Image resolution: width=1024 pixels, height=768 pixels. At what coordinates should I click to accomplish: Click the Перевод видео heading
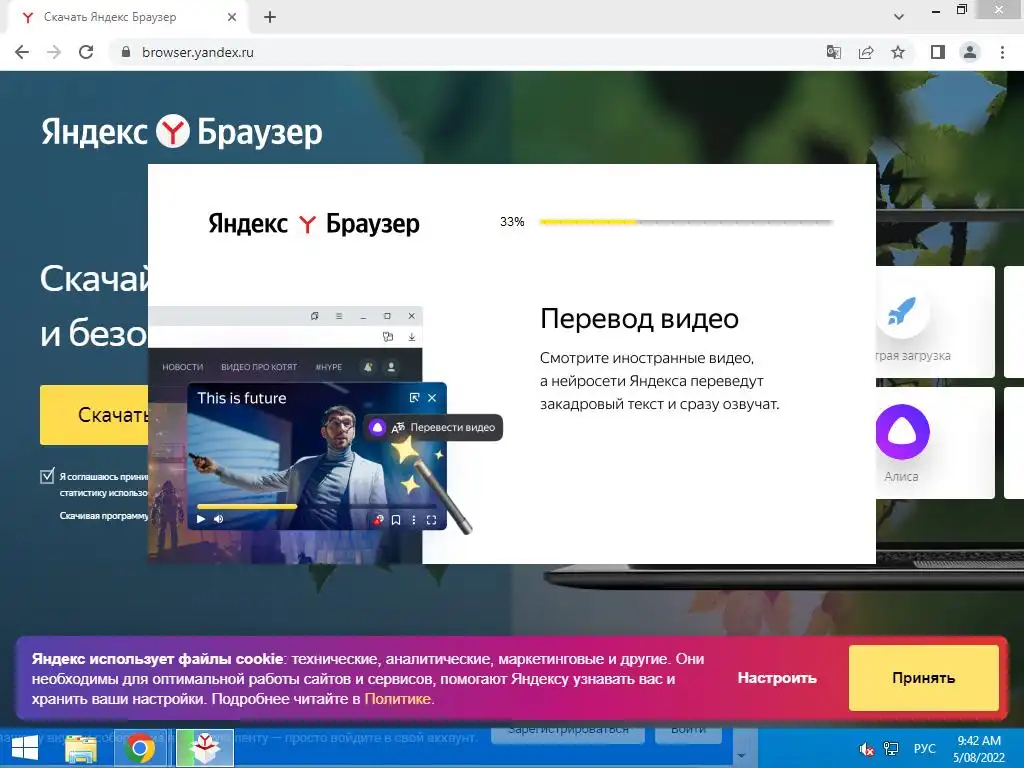click(x=639, y=319)
